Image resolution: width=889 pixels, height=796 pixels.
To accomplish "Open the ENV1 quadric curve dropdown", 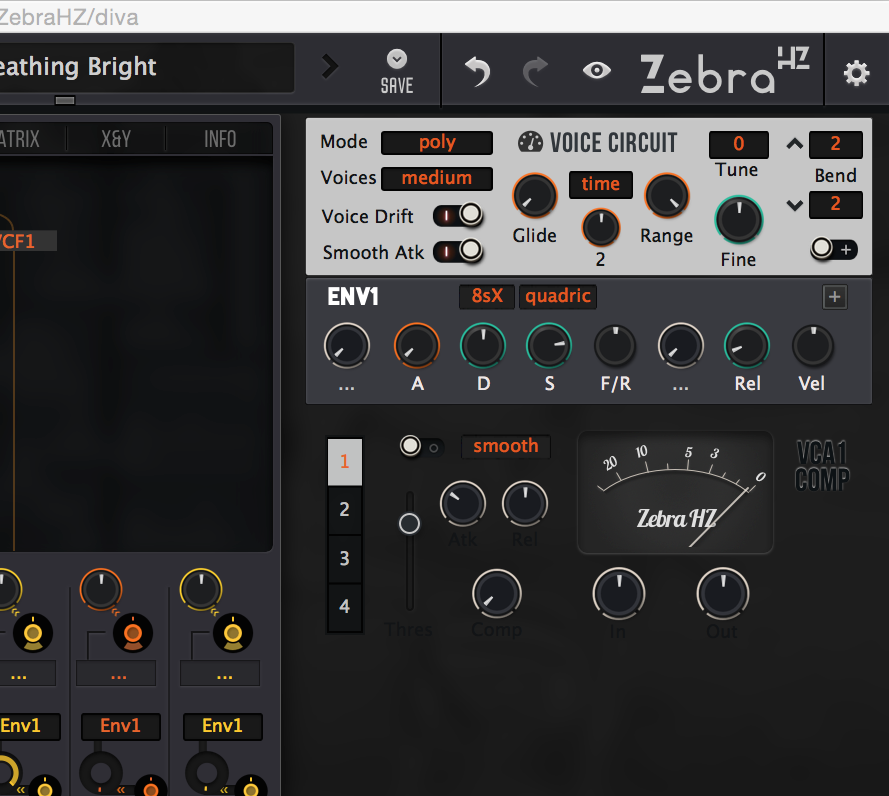I will (x=558, y=297).
